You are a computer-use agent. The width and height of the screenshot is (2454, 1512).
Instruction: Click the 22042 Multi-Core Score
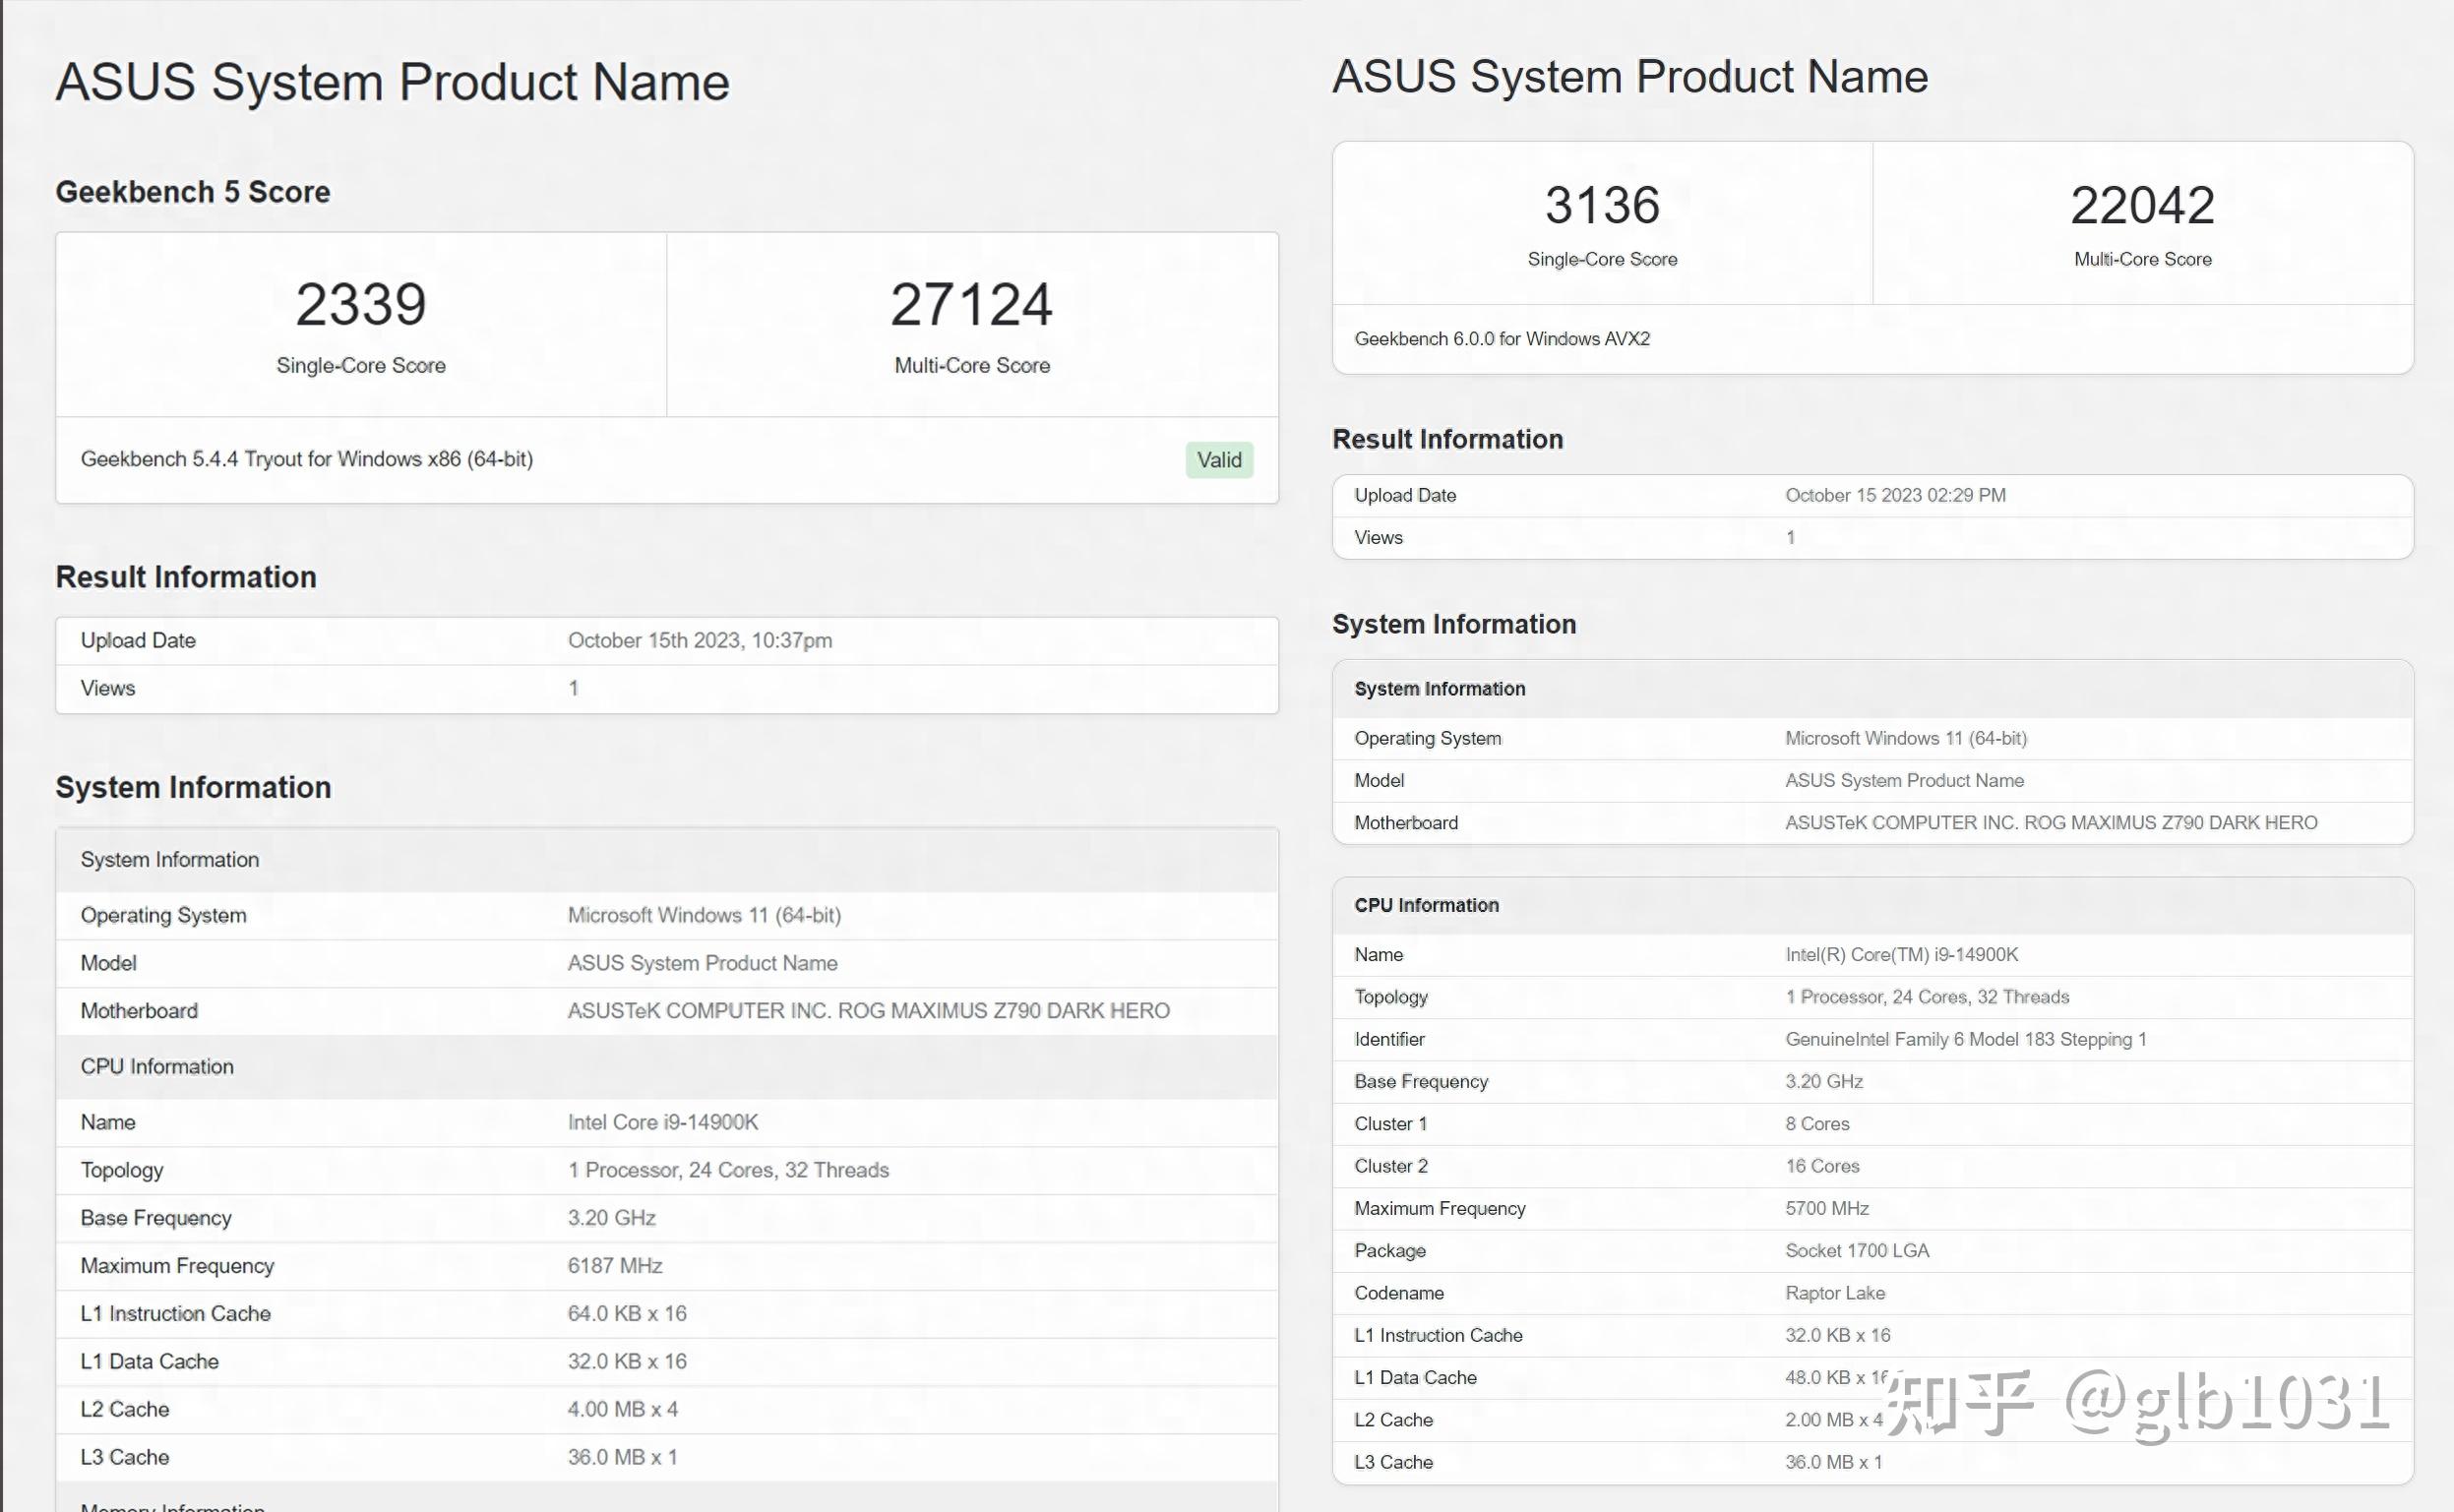point(2141,206)
